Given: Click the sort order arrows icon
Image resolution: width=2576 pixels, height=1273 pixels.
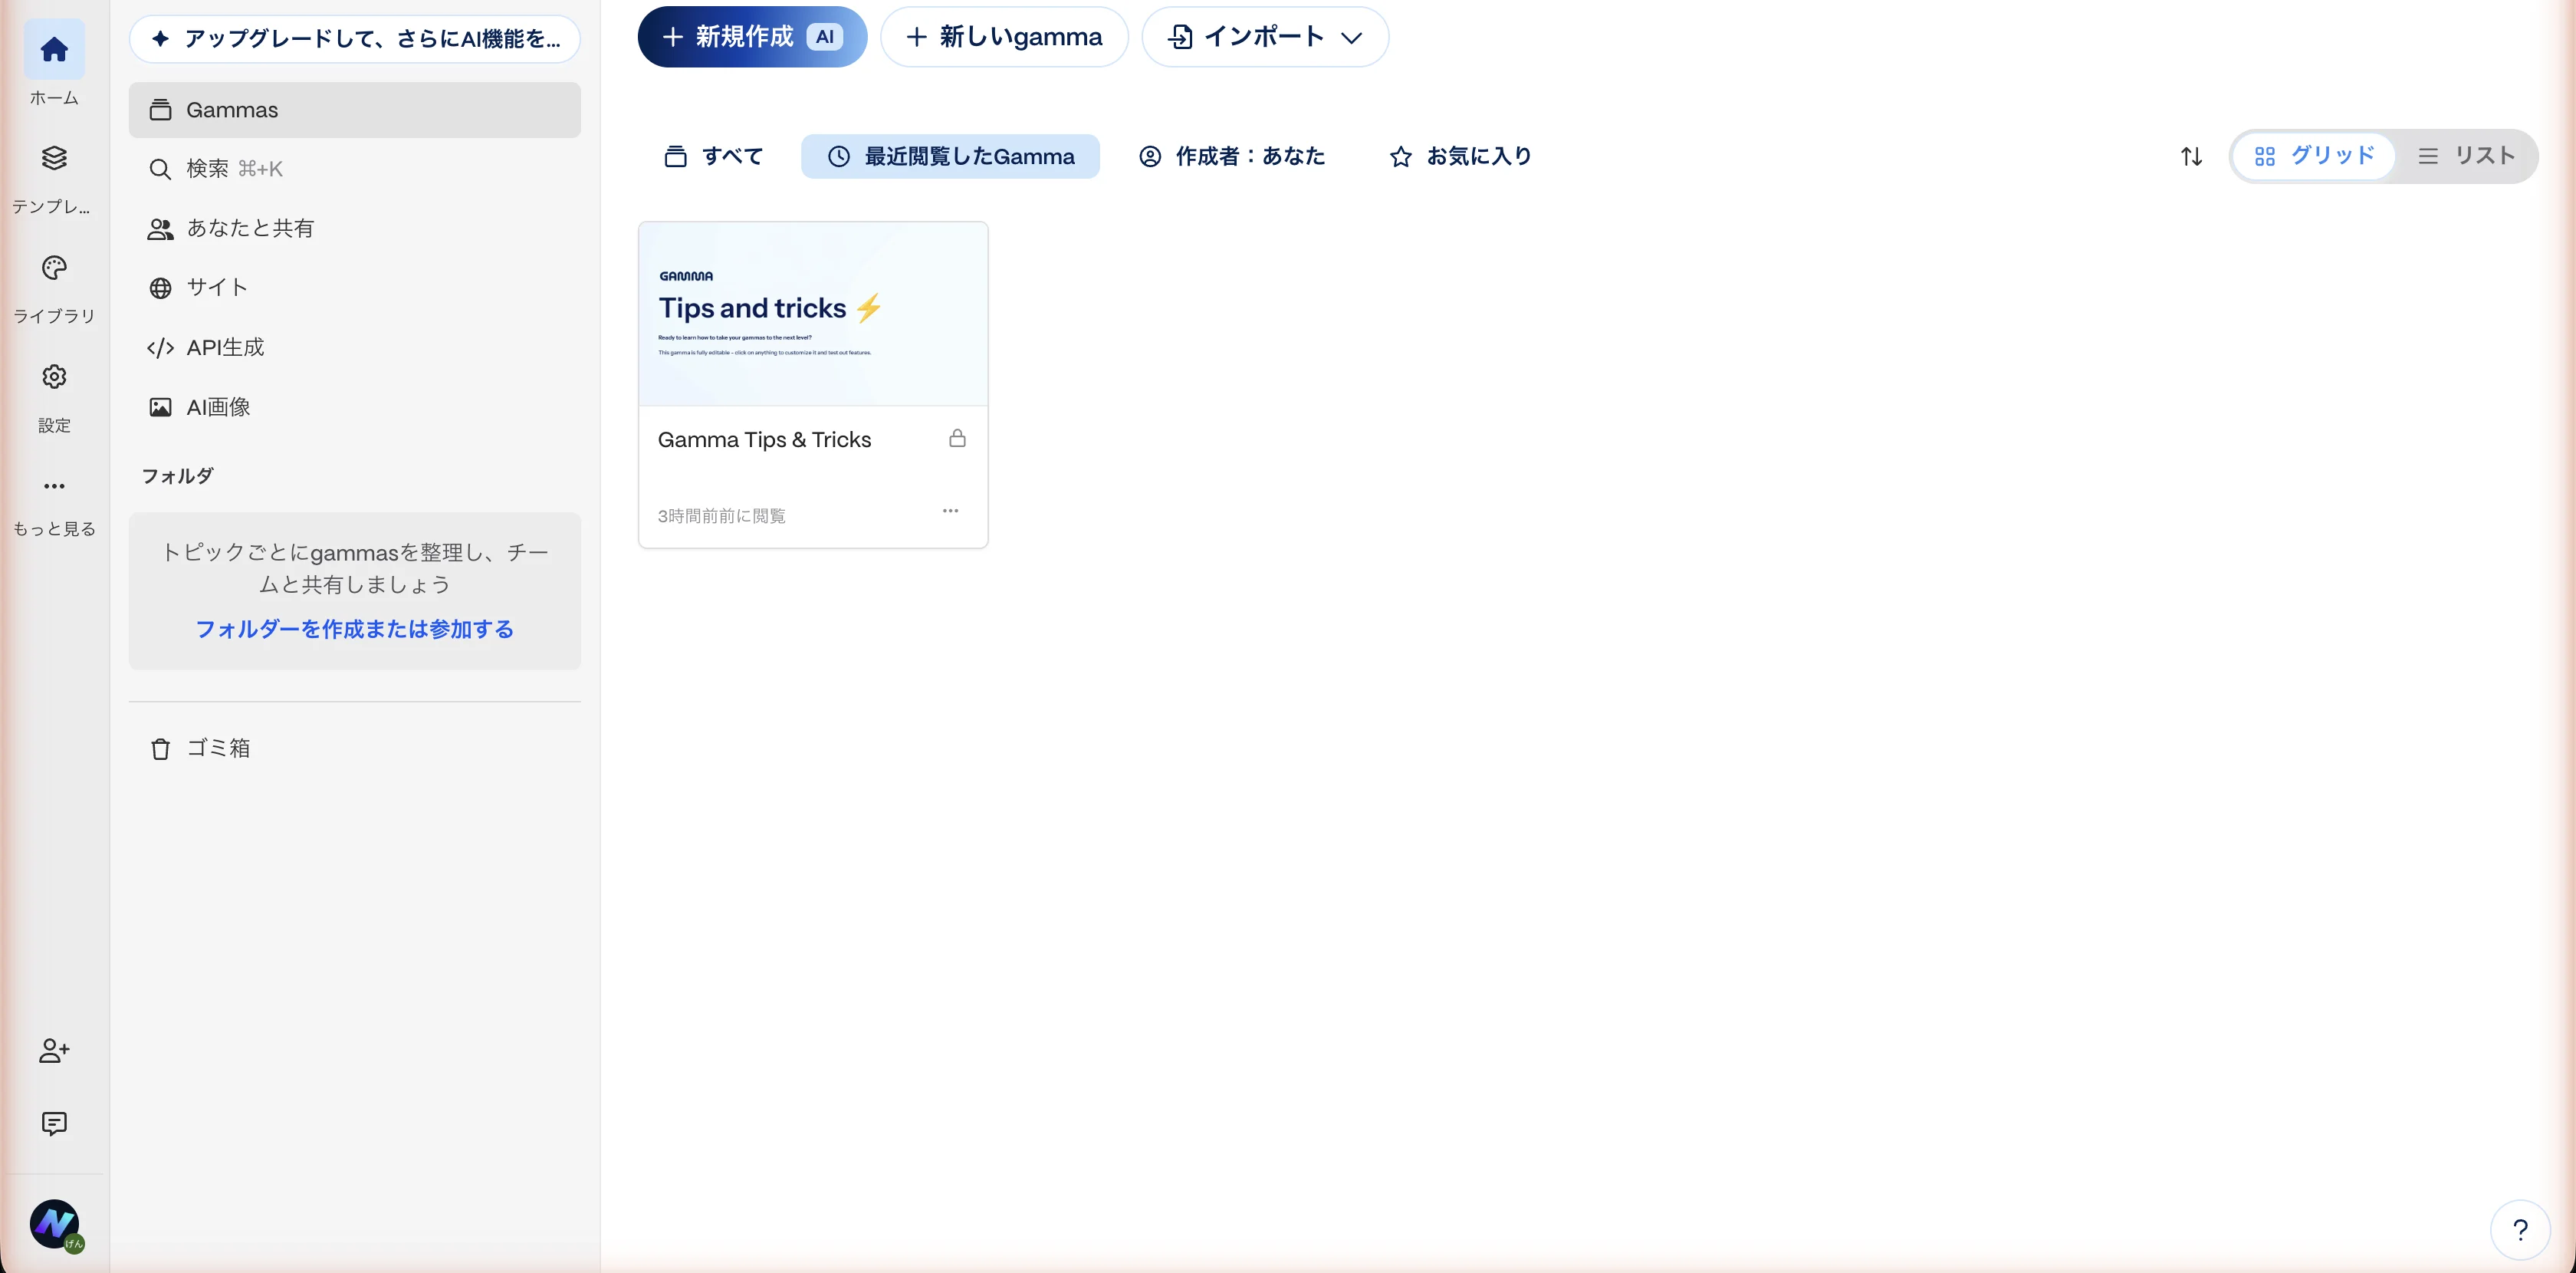Looking at the screenshot, I should [2191, 156].
